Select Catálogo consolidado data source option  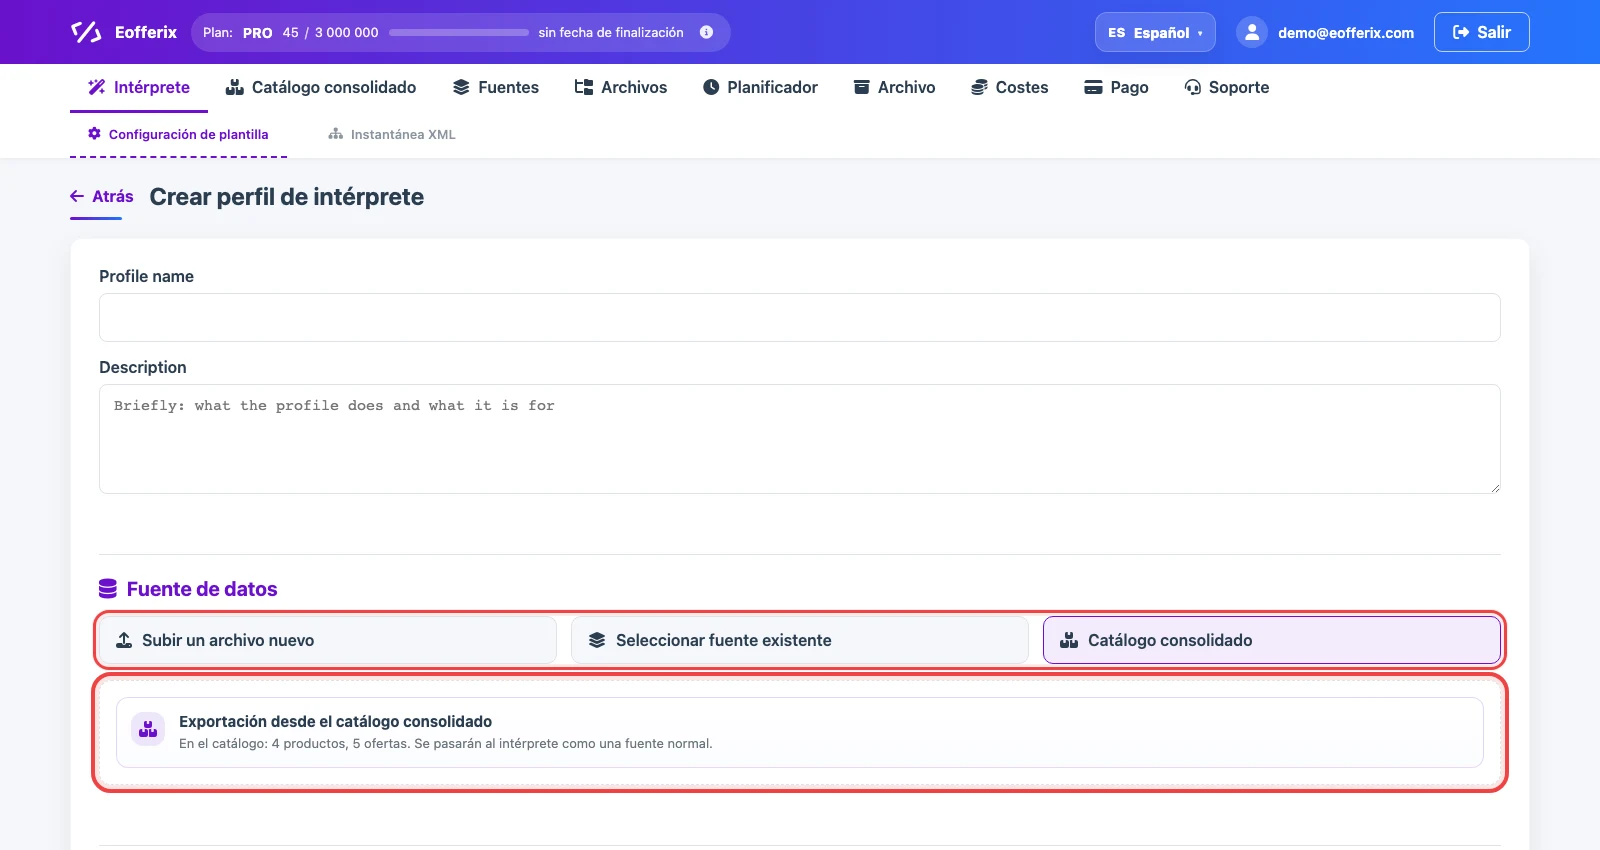tap(1272, 640)
